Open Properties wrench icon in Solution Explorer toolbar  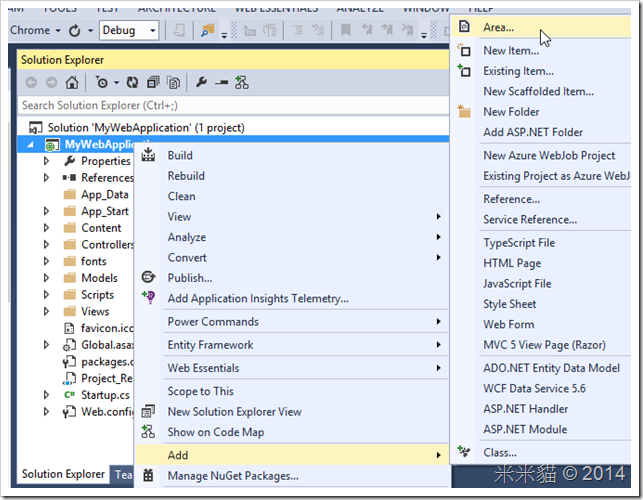(201, 82)
